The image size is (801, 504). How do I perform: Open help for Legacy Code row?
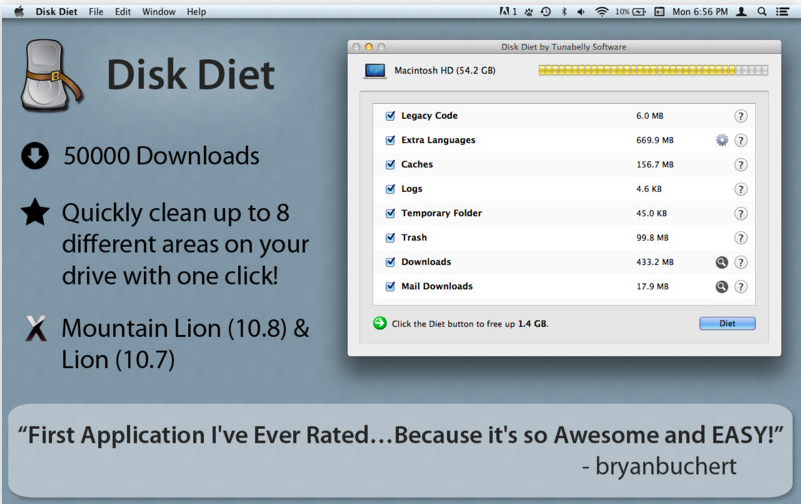[x=741, y=116]
